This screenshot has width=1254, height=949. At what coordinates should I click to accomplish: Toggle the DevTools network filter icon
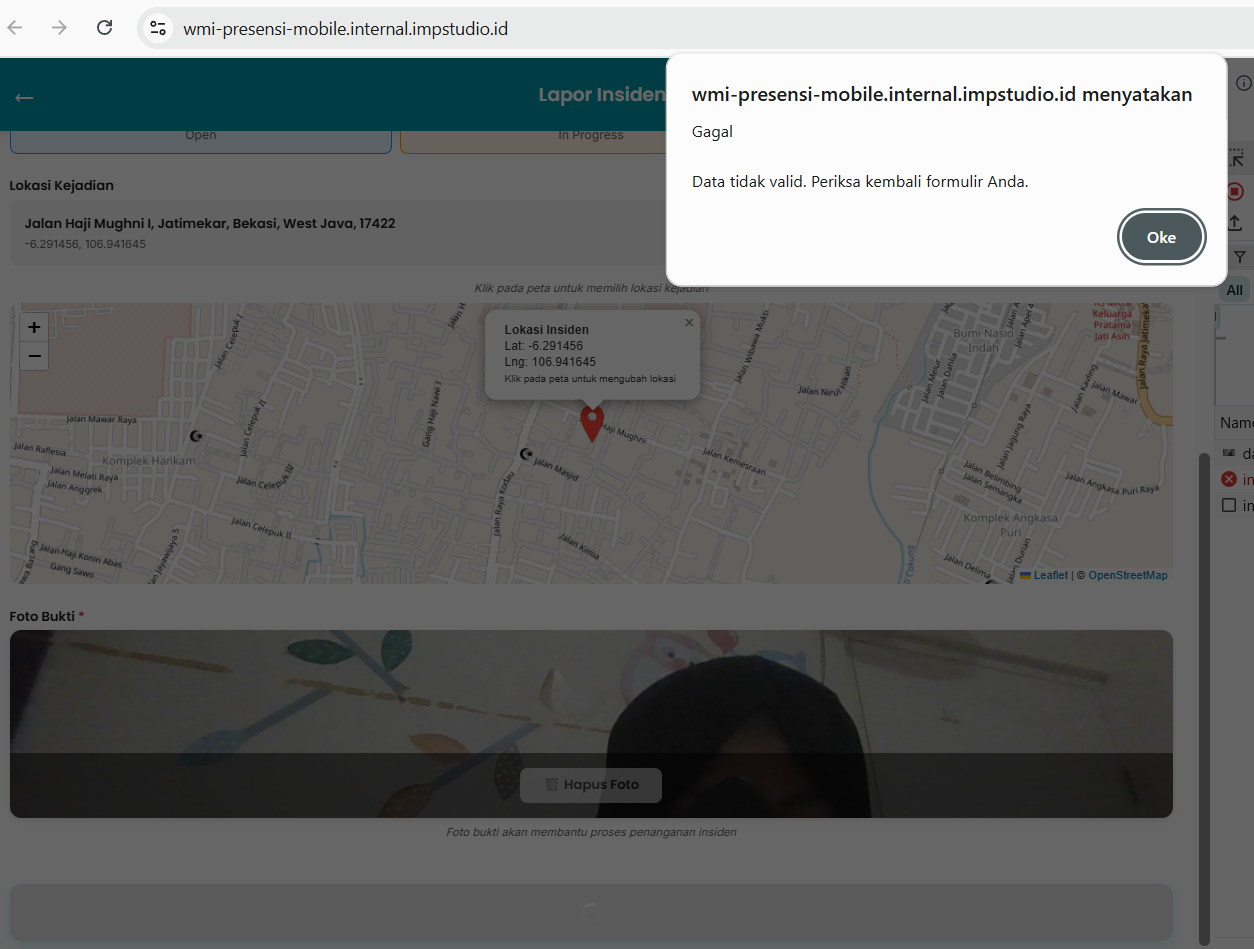pos(1239,257)
